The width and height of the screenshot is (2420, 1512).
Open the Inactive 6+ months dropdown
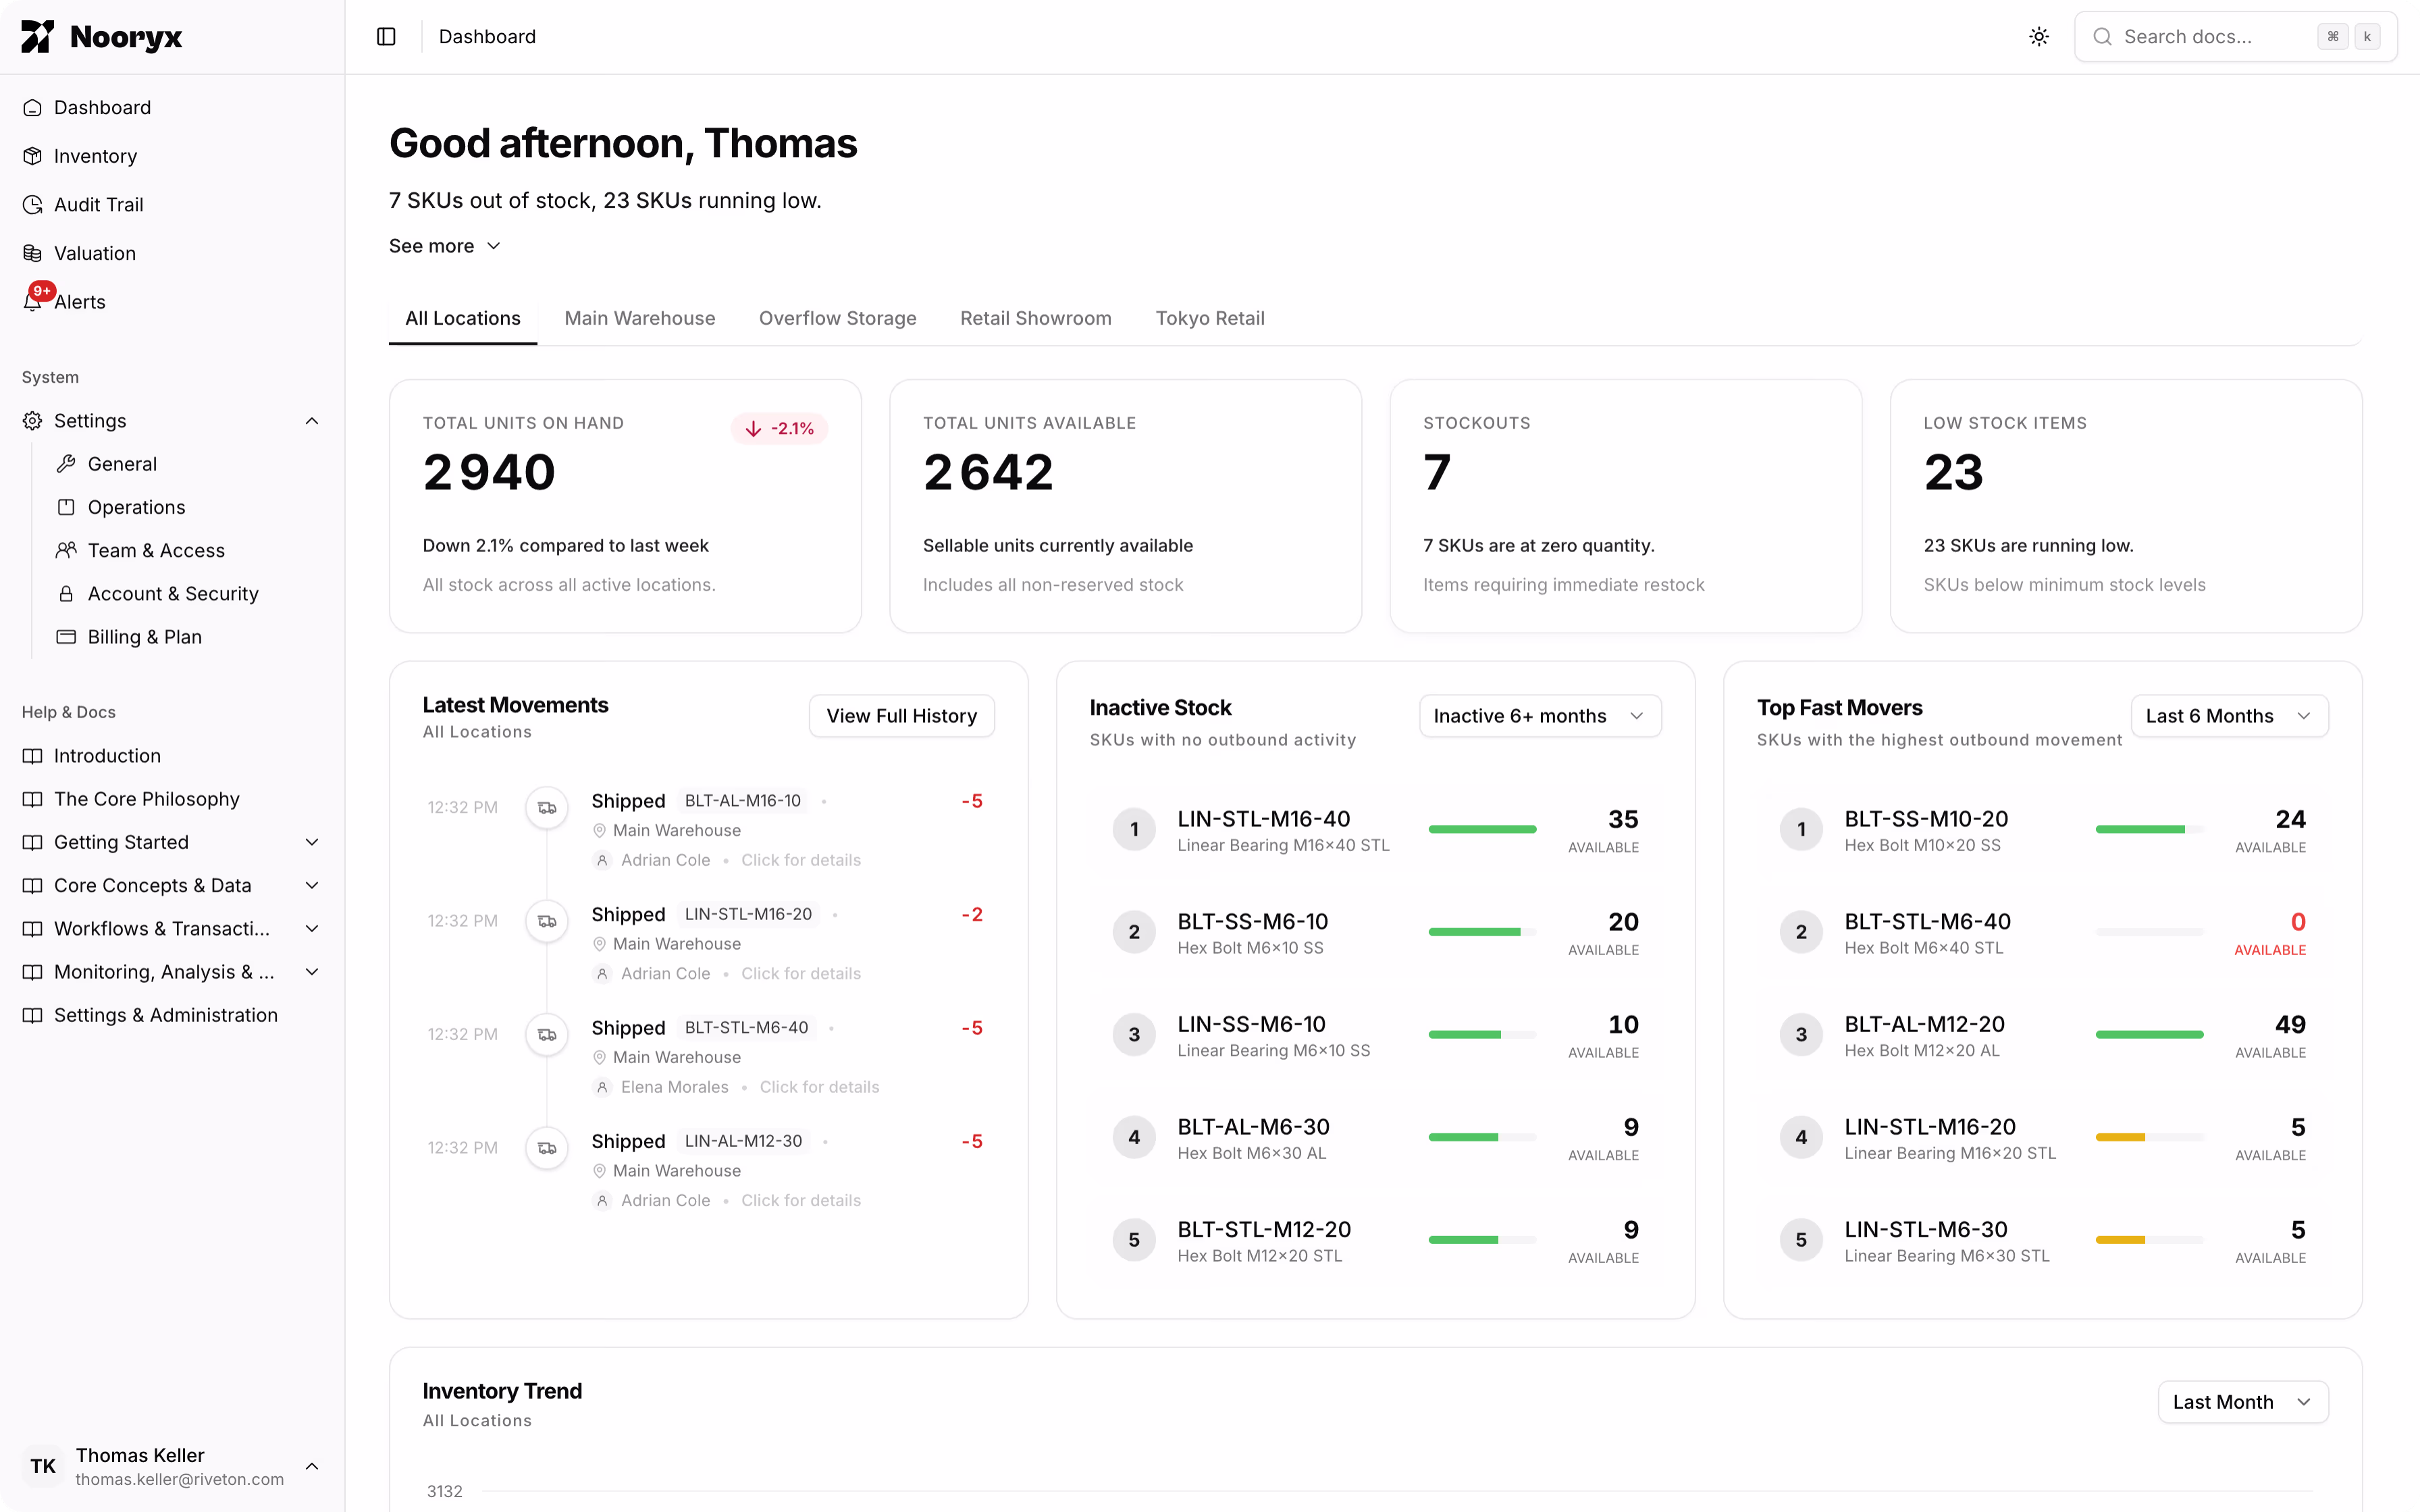tap(1539, 715)
